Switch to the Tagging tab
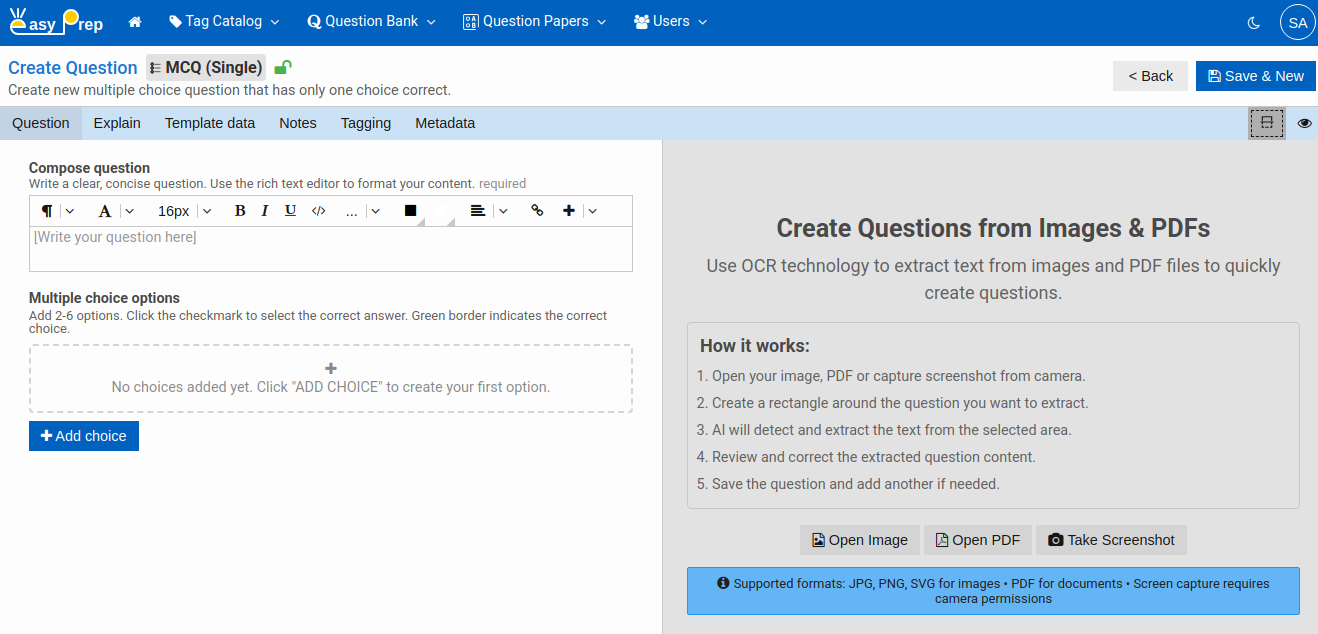The image size is (1318, 634). pos(365,123)
